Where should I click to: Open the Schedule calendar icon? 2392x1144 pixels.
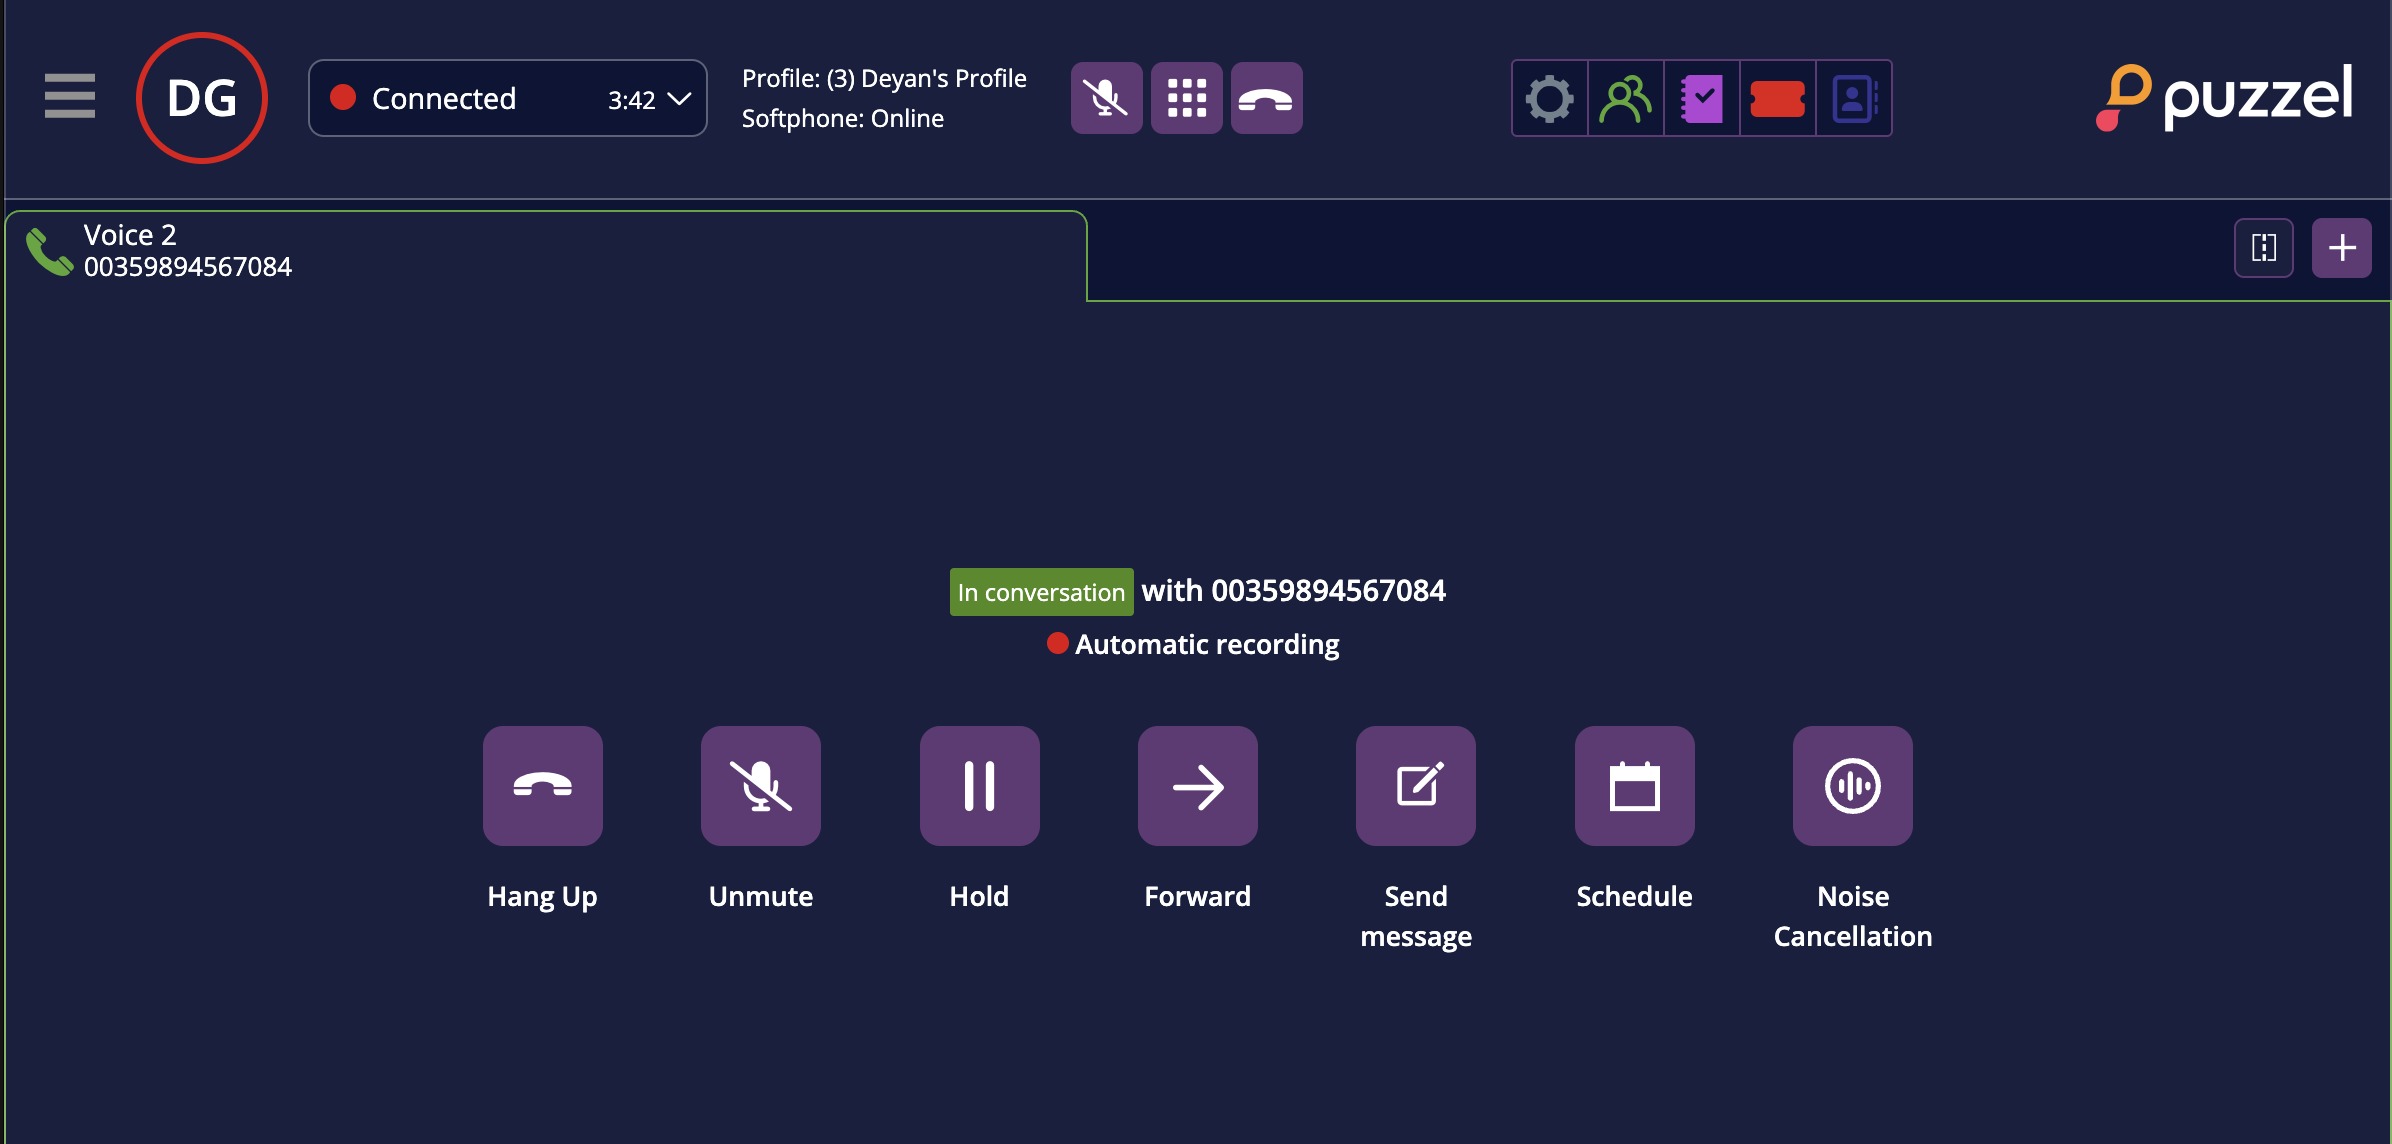[1634, 786]
